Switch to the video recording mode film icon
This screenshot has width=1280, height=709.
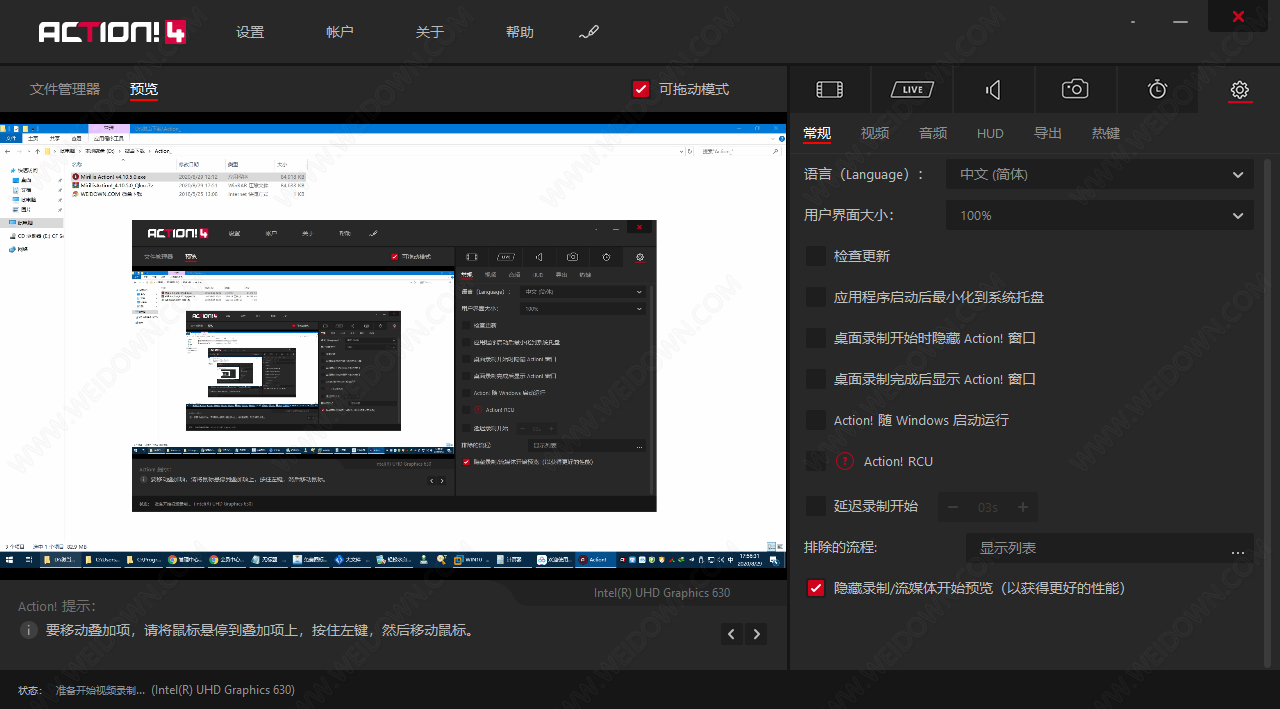click(x=830, y=90)
